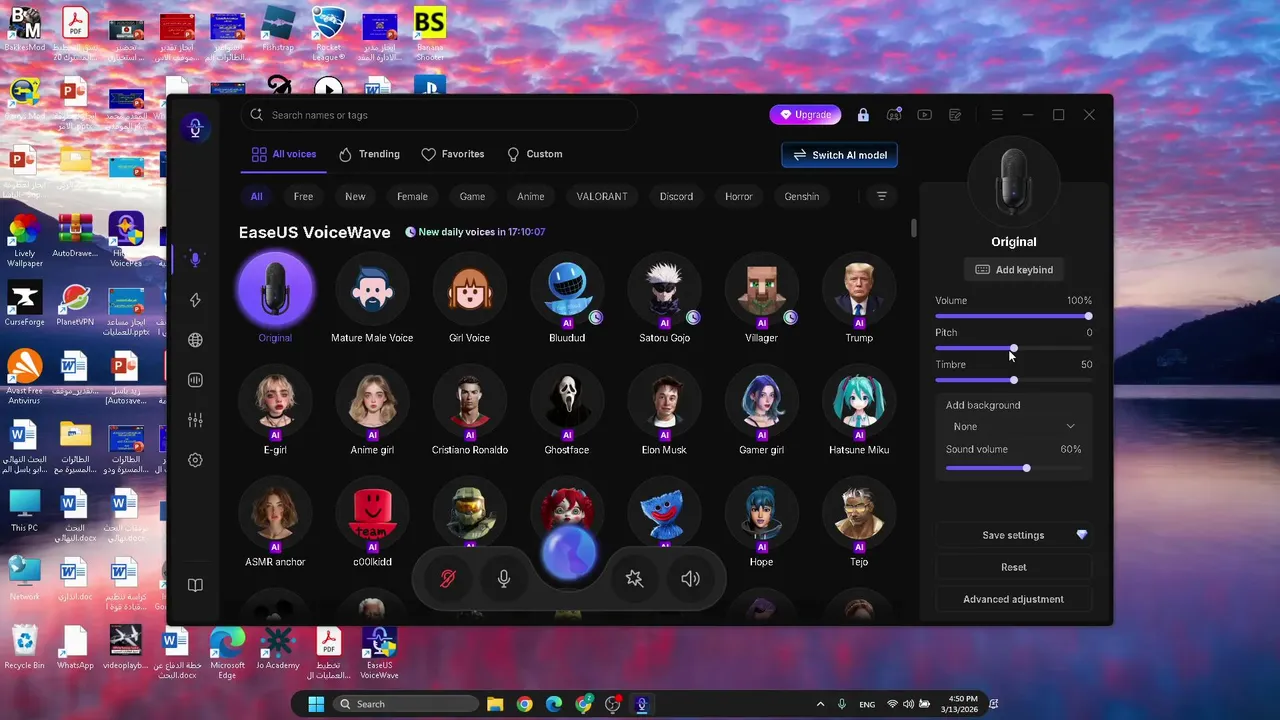The height and width of the screenshot is (720, 1280).
Task: Open the globe sidebar icon
Action: tap(195, 340)
